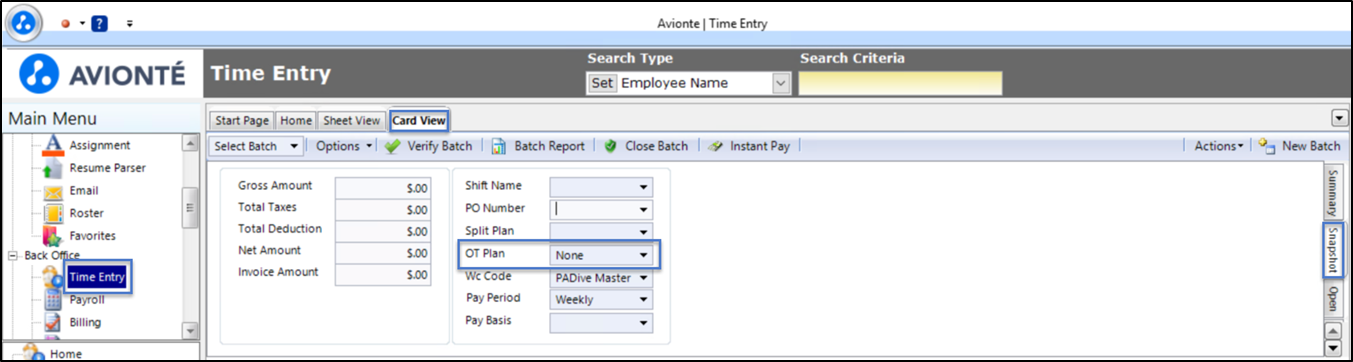Click the Batch Report button label

(x=549, y=146)
